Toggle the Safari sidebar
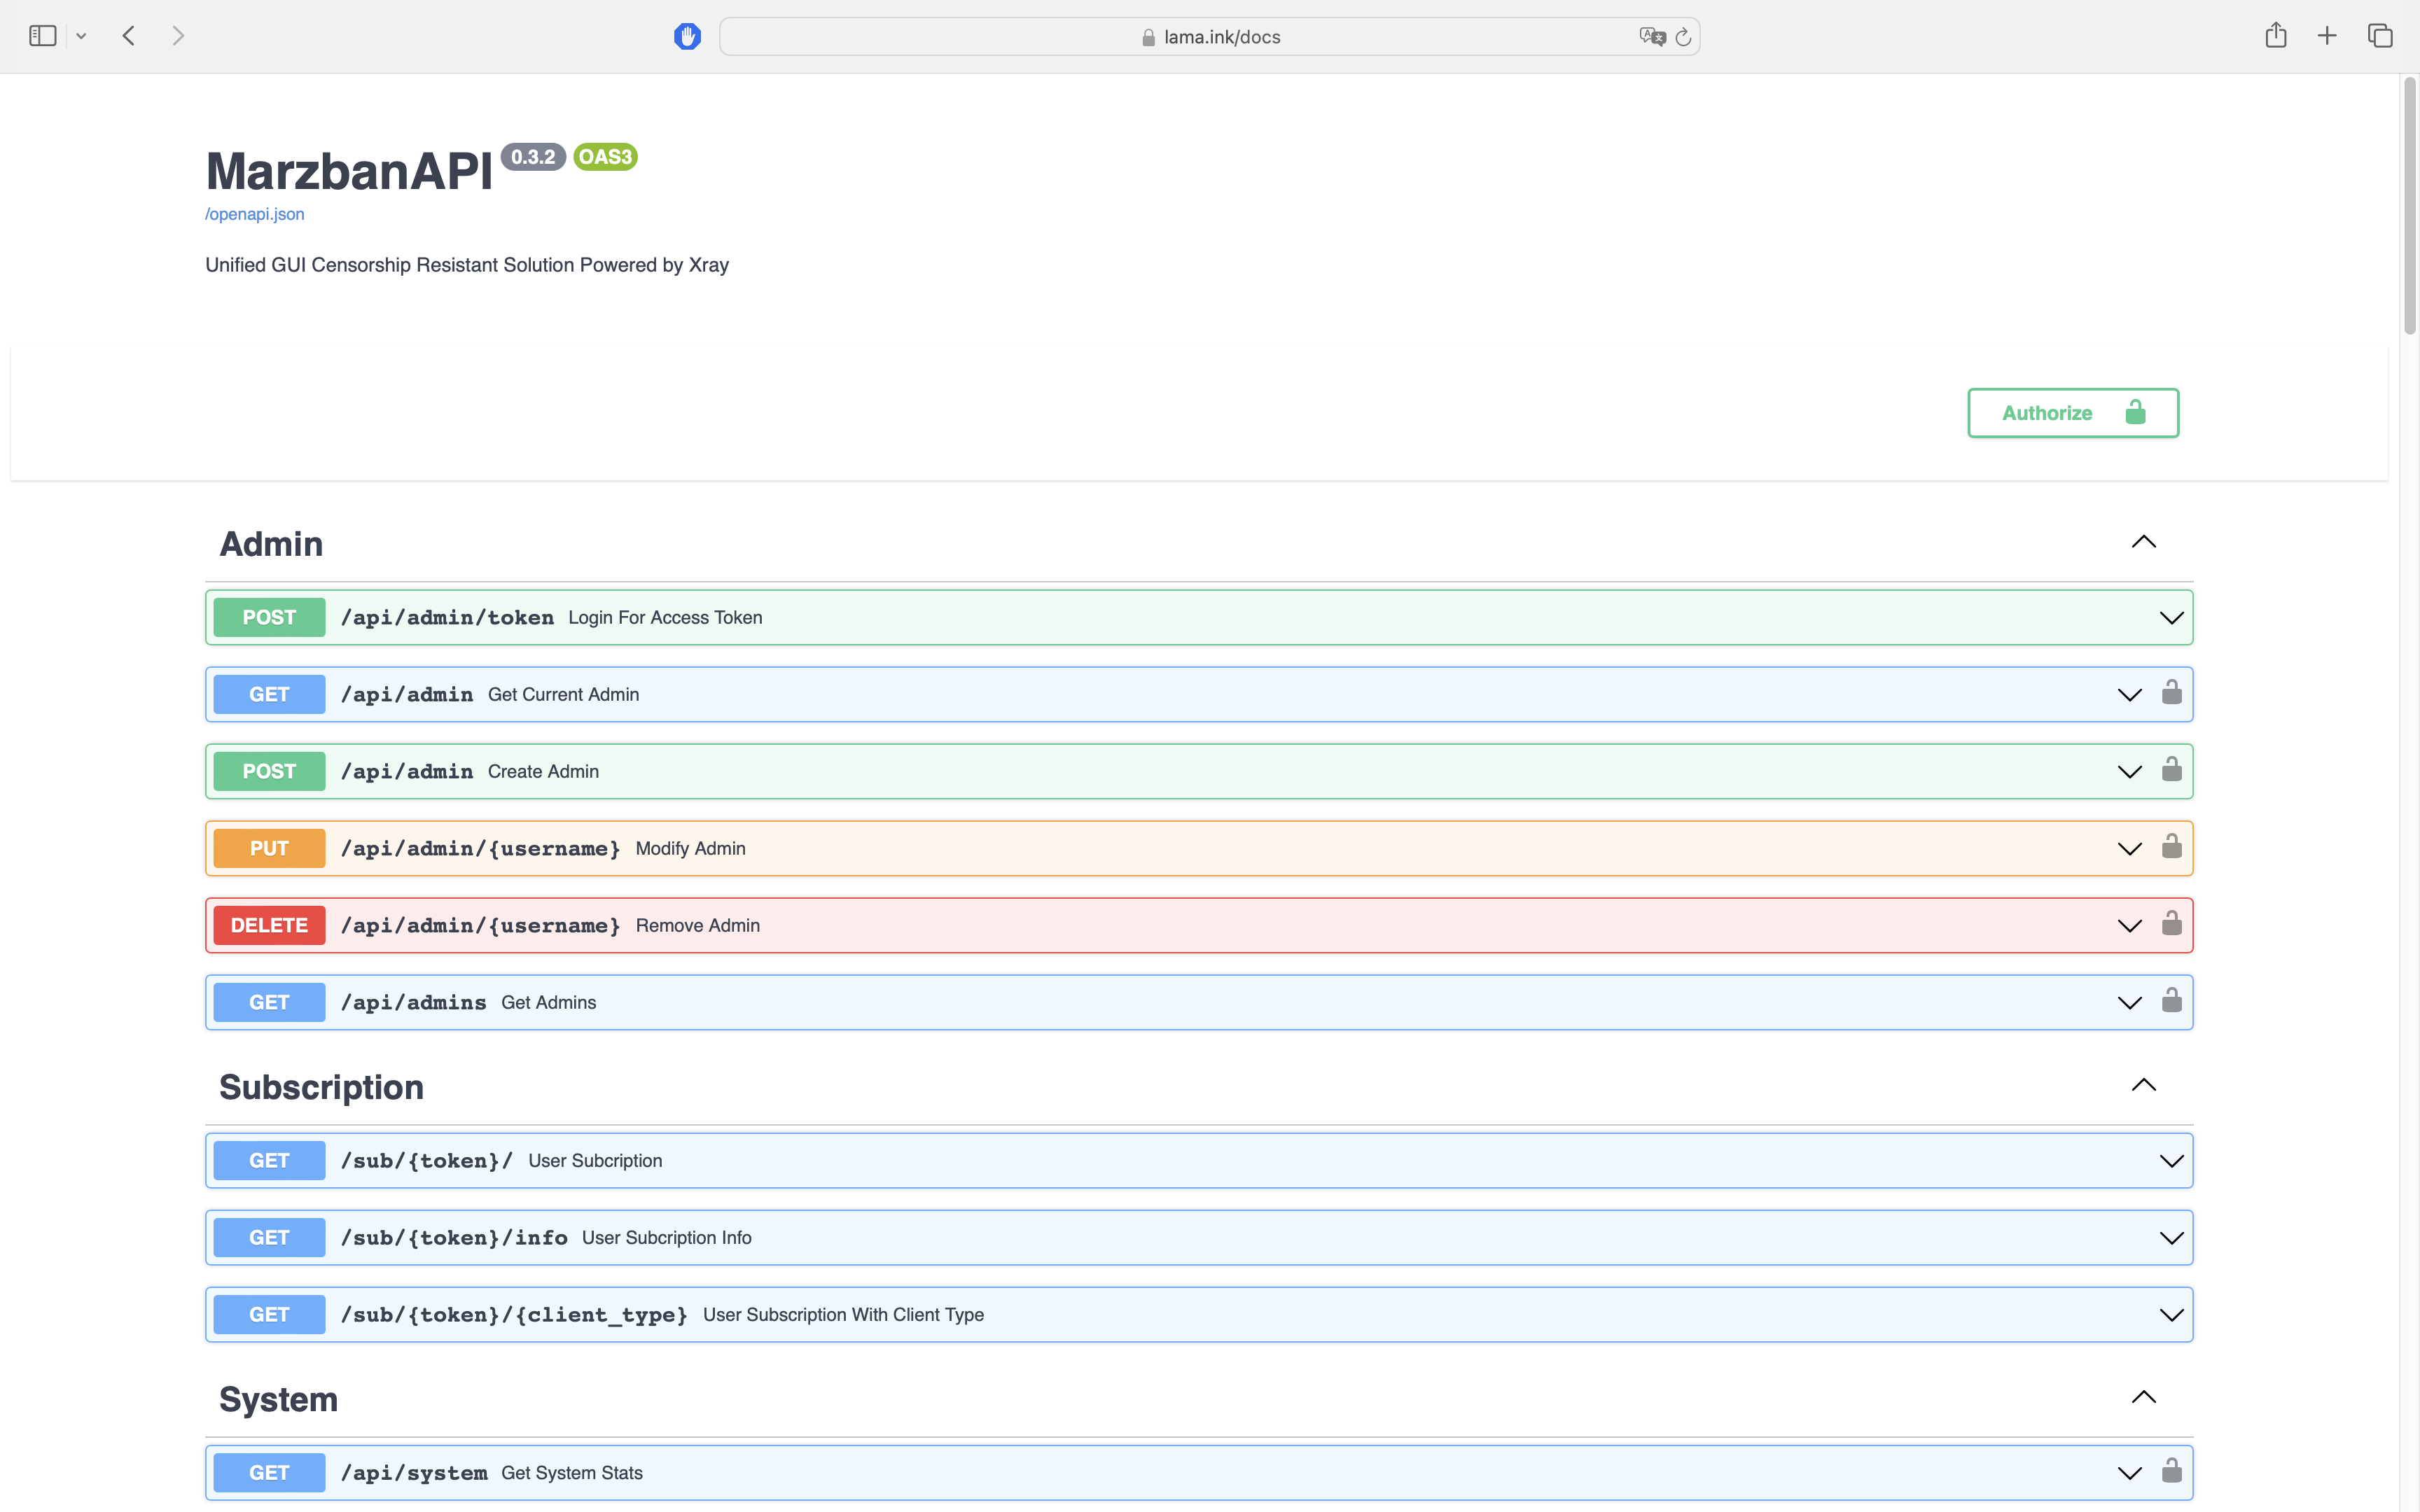 pos(42,36)
